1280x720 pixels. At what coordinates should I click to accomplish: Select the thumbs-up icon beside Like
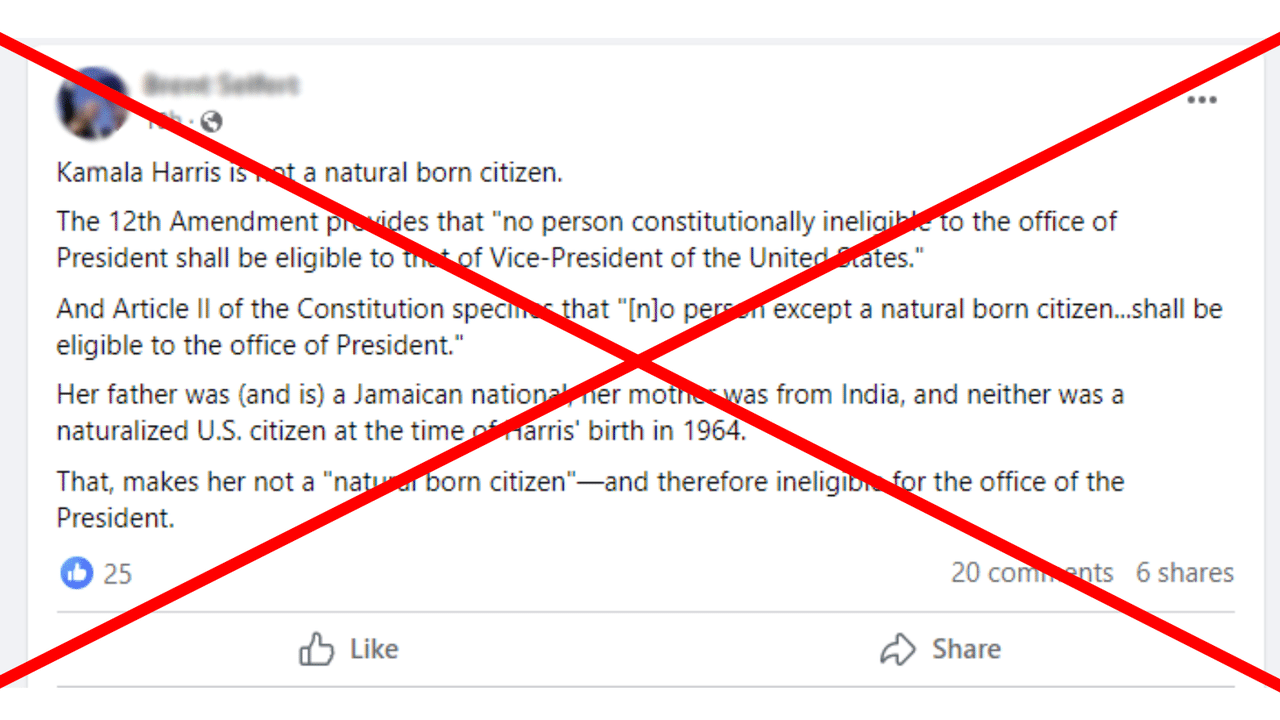coord(315,649)
